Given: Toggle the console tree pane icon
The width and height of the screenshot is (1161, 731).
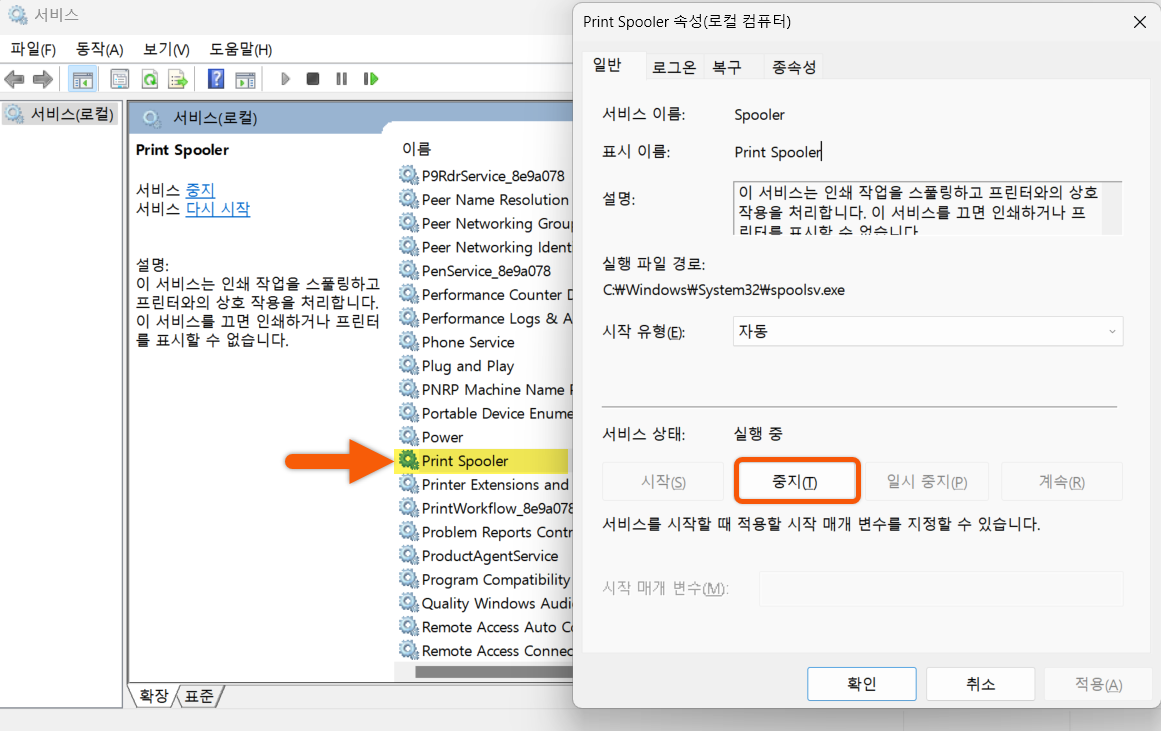Looking at the screenshot, I should (81, 78).
